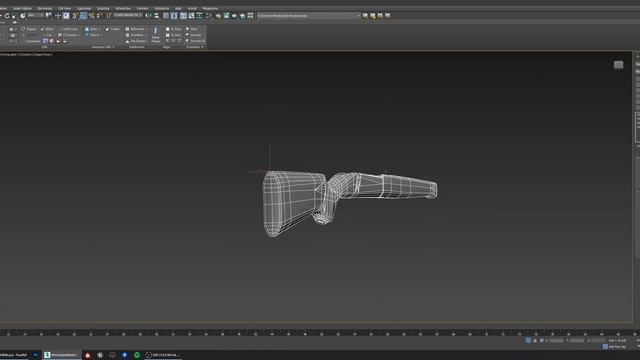Viewport: 640px width, 360px height.
Task: Click the Repeat button in ribbon
Action: (29, 29)
